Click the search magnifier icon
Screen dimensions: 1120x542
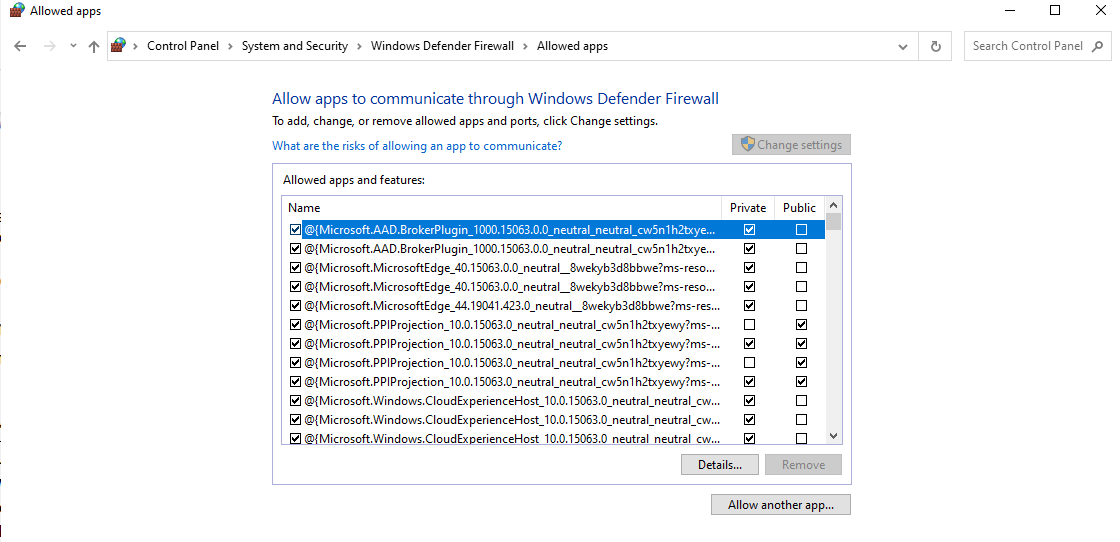1097,46
